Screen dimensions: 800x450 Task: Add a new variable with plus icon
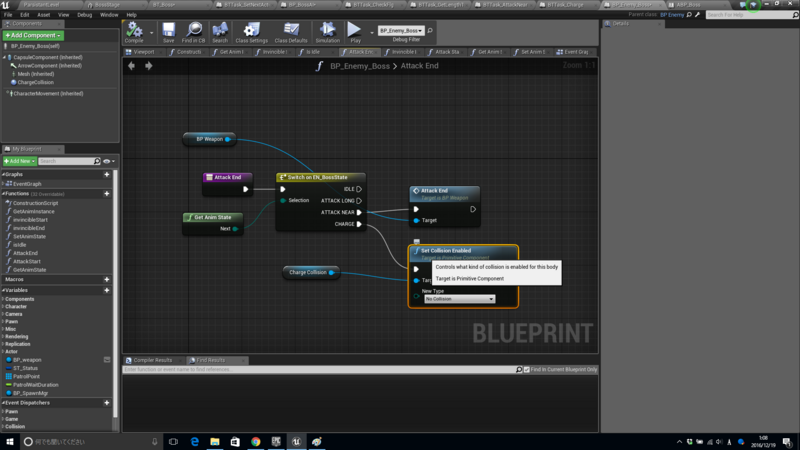click(x=107, y=290)
